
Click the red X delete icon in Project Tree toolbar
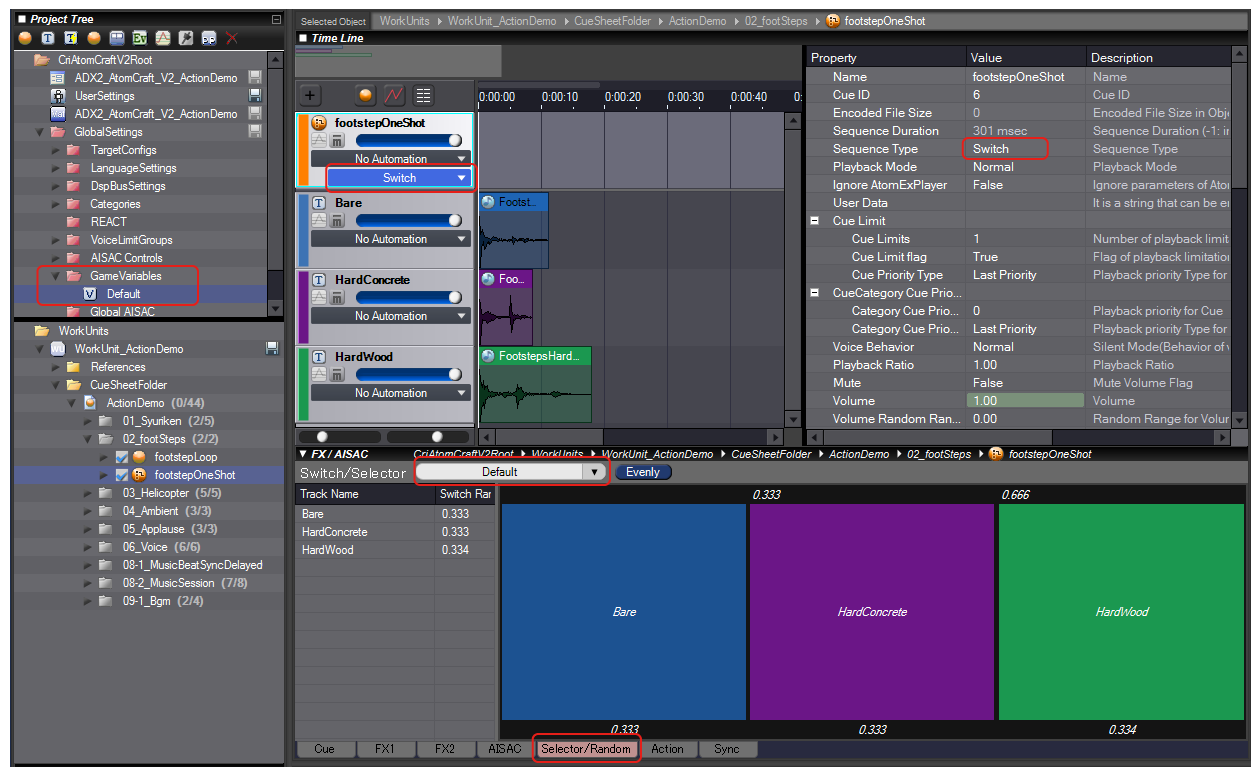(232, 38)
